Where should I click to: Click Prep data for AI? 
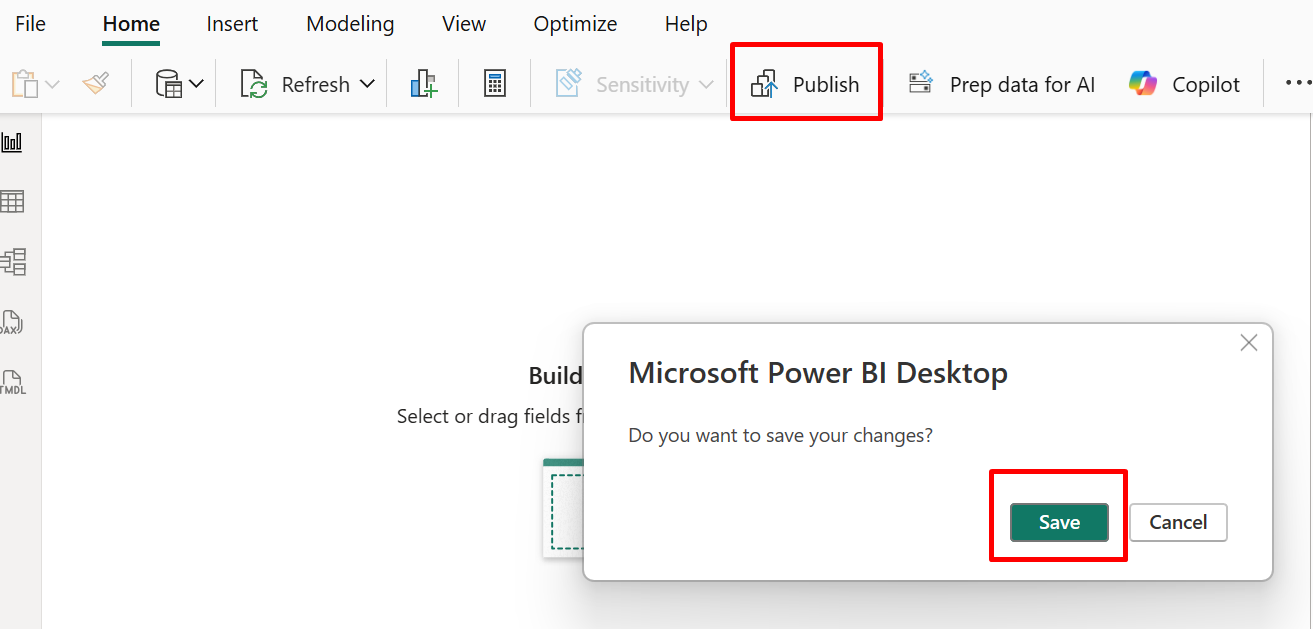click(1001, 85)
